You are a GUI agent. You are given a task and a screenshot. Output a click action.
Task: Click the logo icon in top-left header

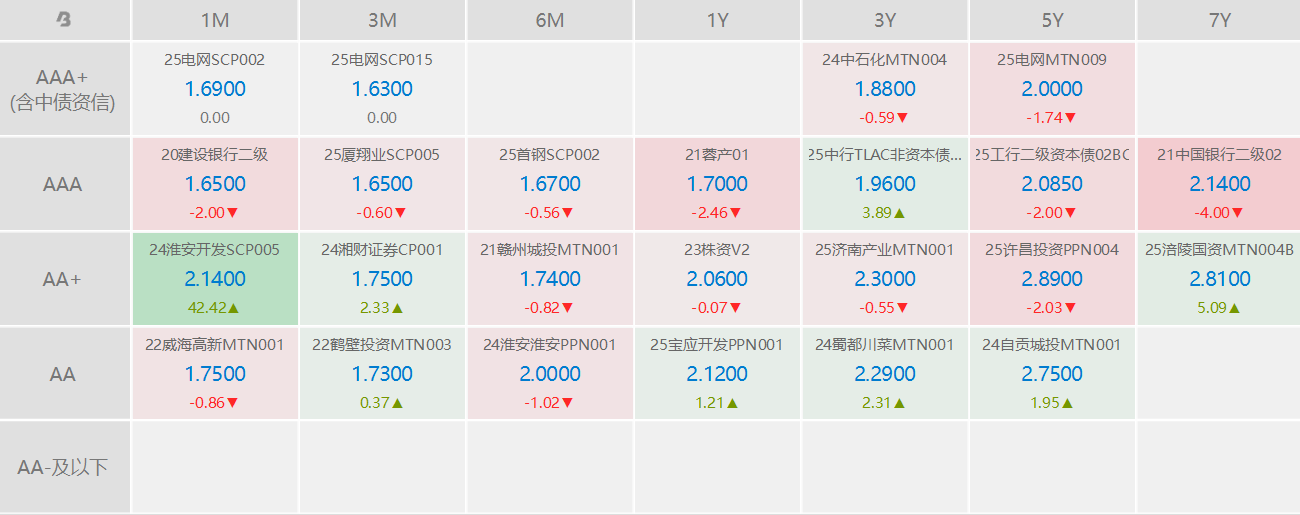click(x=64, y=19)
